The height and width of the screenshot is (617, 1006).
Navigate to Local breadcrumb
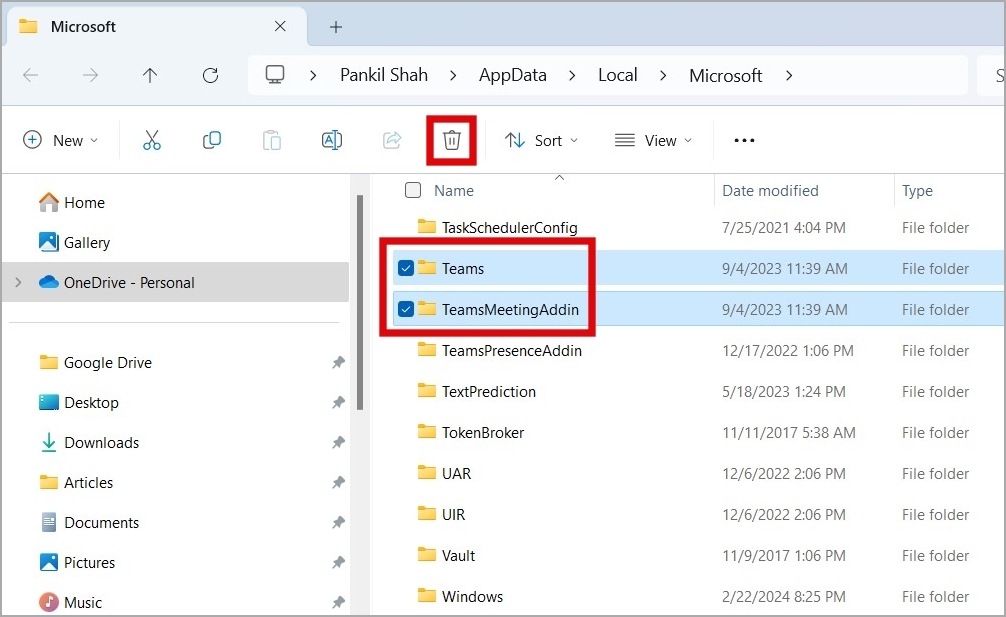617,75
